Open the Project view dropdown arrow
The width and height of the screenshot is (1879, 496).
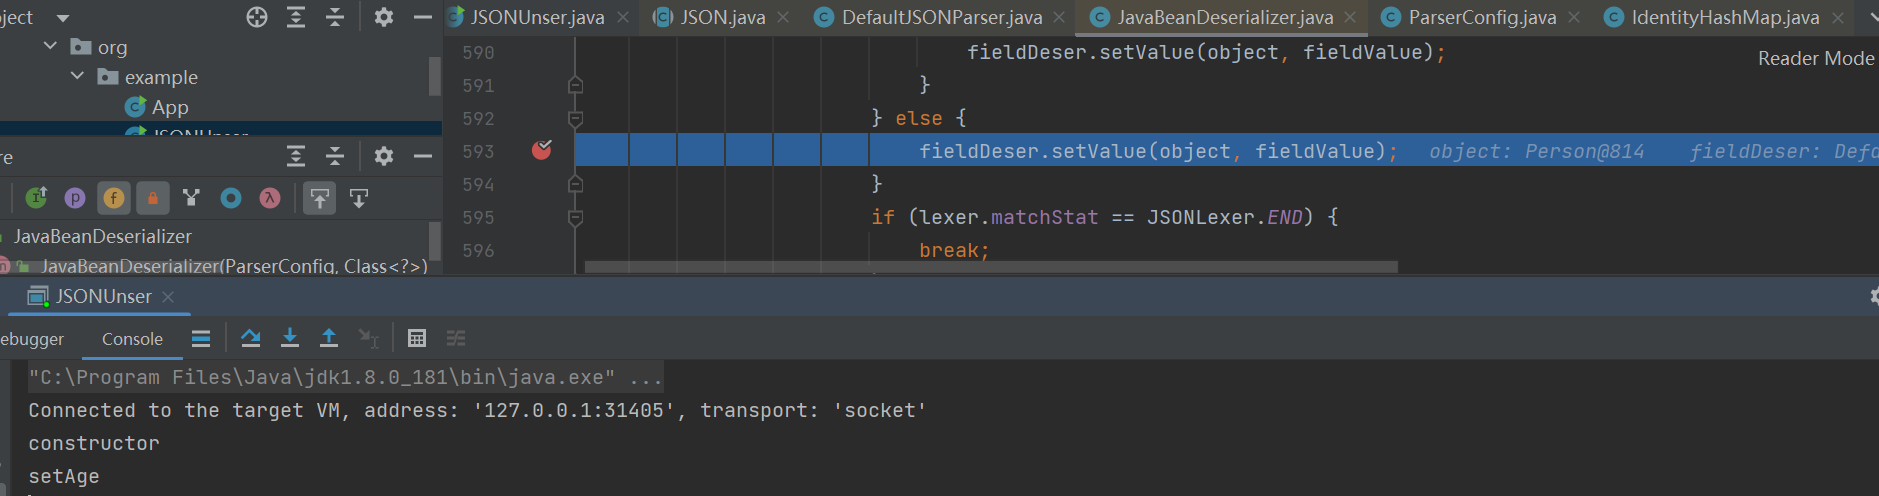63,18
